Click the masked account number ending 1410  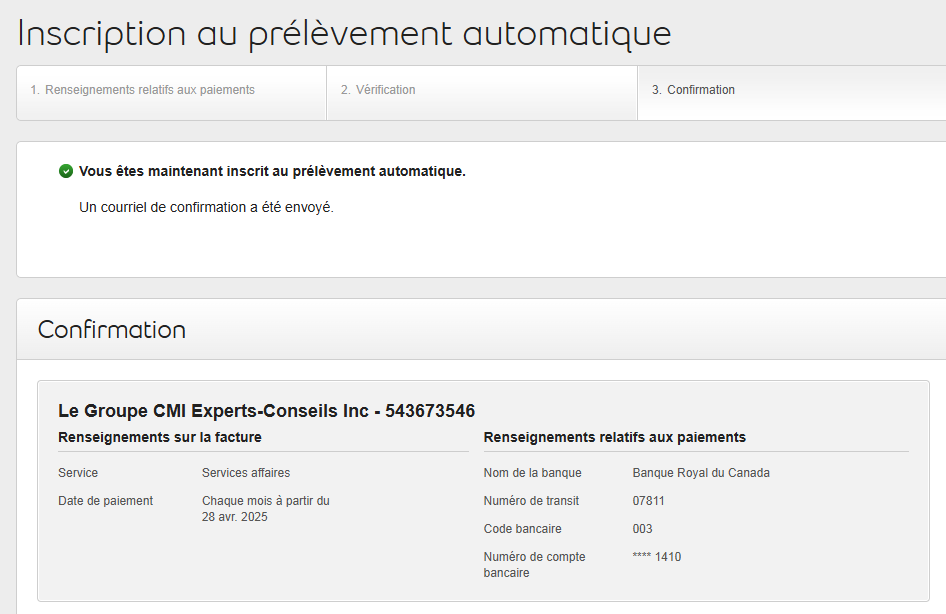657,557
